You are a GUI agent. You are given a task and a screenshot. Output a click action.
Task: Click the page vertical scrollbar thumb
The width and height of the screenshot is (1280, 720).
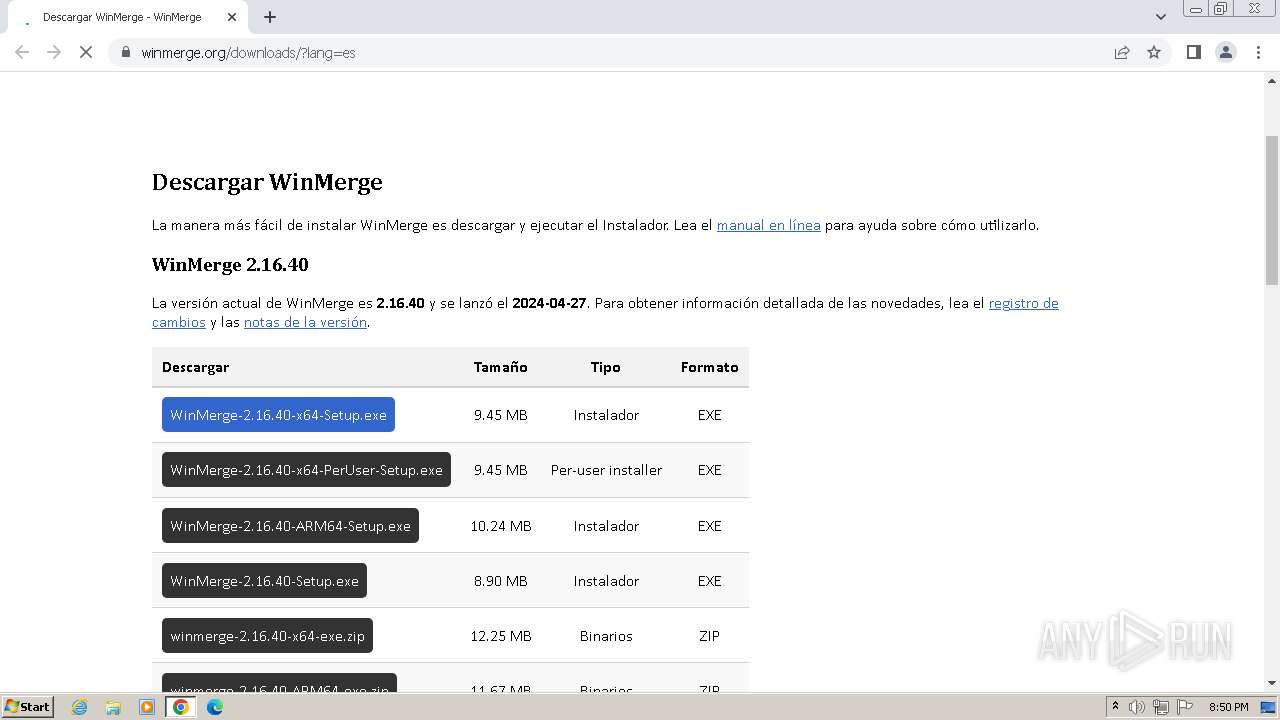pos(1272,210)
